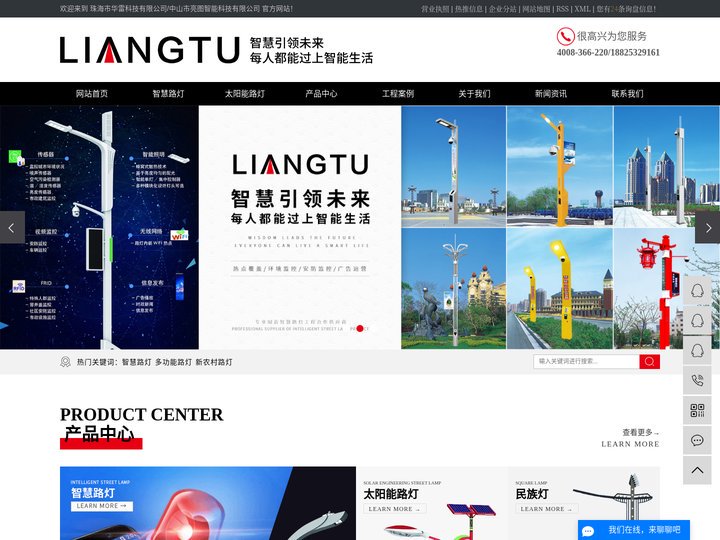Show the previous banner slide
The image size is (720, 540).
(12, 227)
